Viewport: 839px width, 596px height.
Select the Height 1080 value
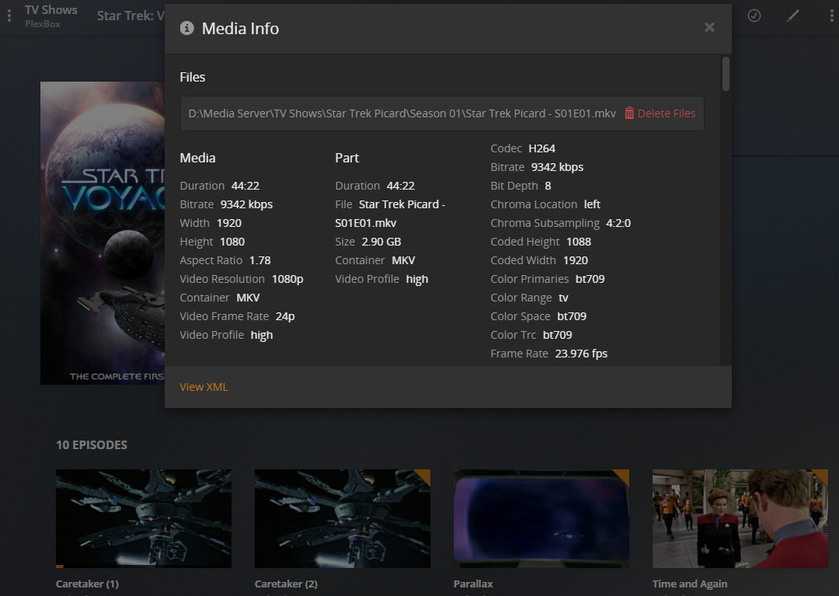[x=232, y=242]
